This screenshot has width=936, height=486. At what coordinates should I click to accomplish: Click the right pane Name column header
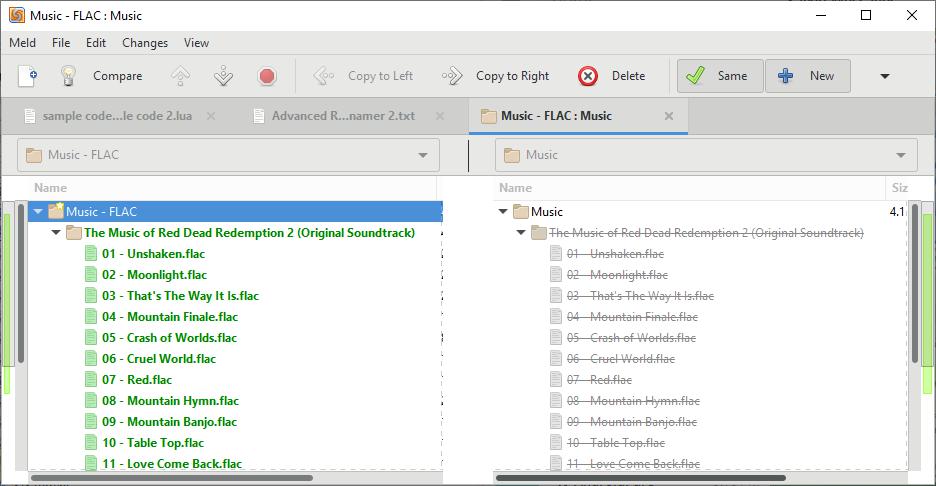[515, 187]
